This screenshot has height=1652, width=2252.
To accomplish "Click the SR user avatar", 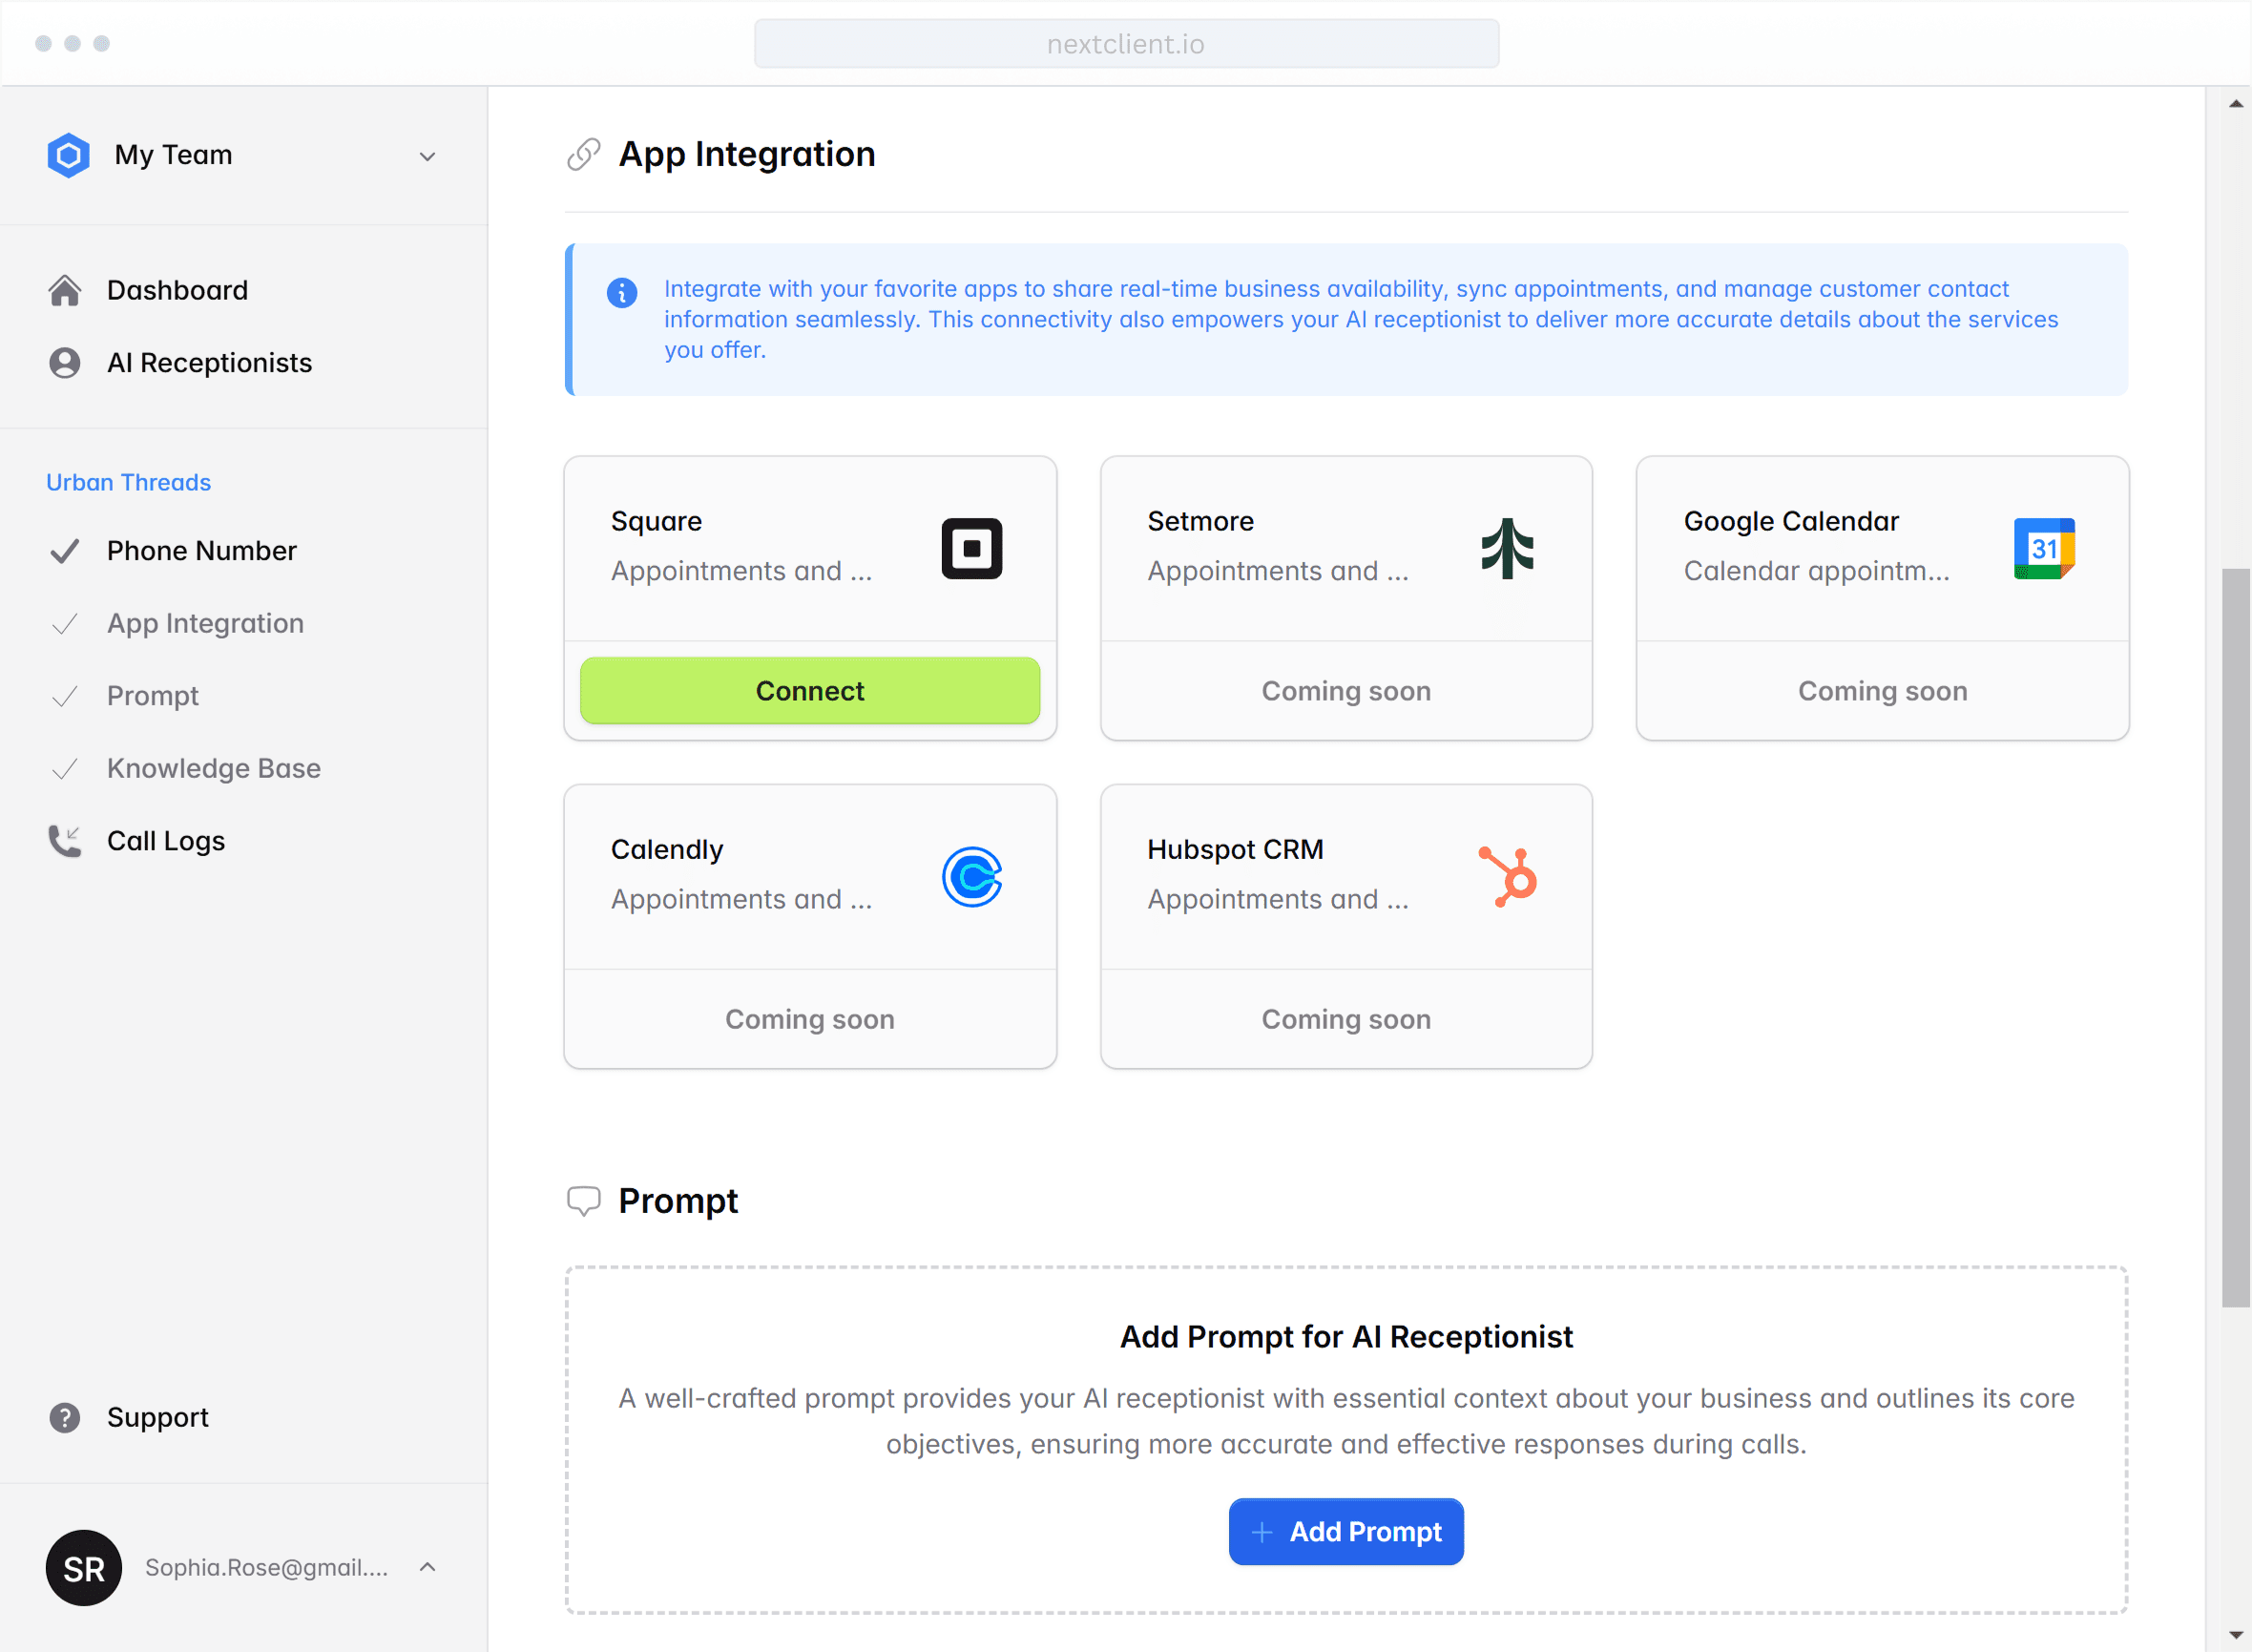I will [84, 1568].
